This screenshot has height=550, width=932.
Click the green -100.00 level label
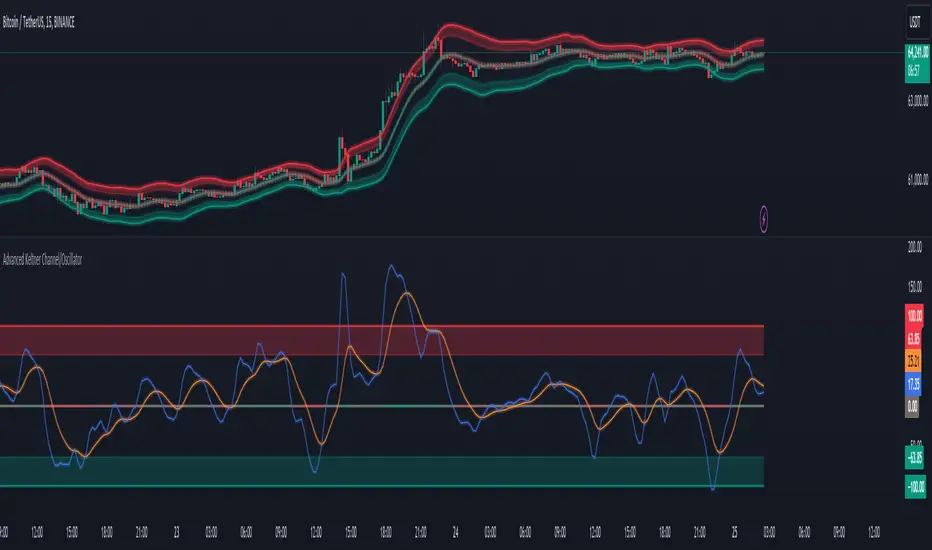[x=915, y=487]
